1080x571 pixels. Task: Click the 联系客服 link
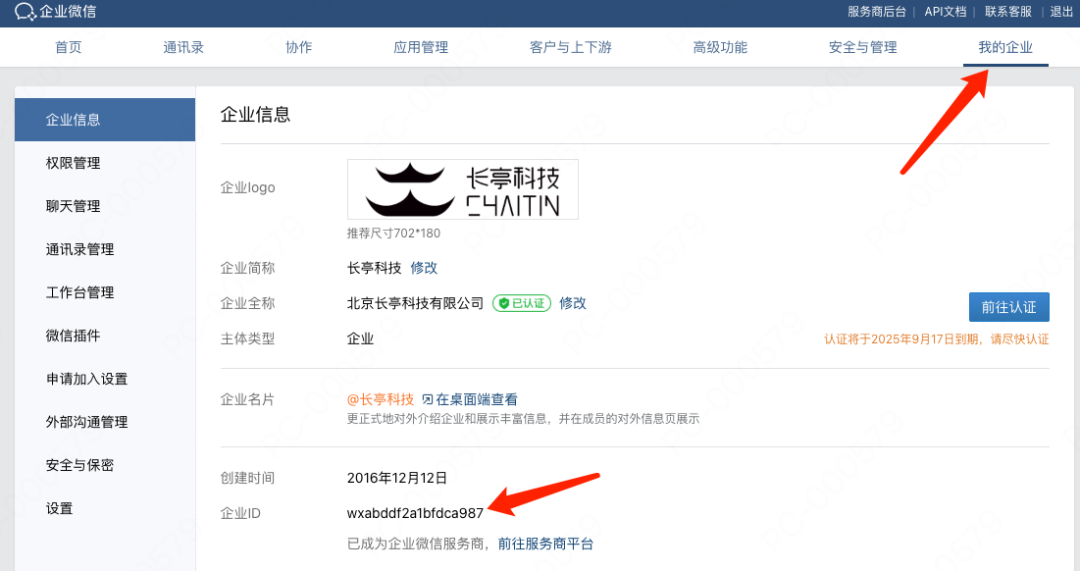point(1008,12)
